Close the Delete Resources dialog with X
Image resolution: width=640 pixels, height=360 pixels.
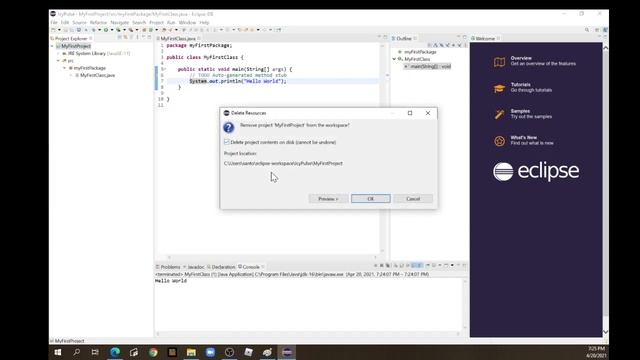428,113
